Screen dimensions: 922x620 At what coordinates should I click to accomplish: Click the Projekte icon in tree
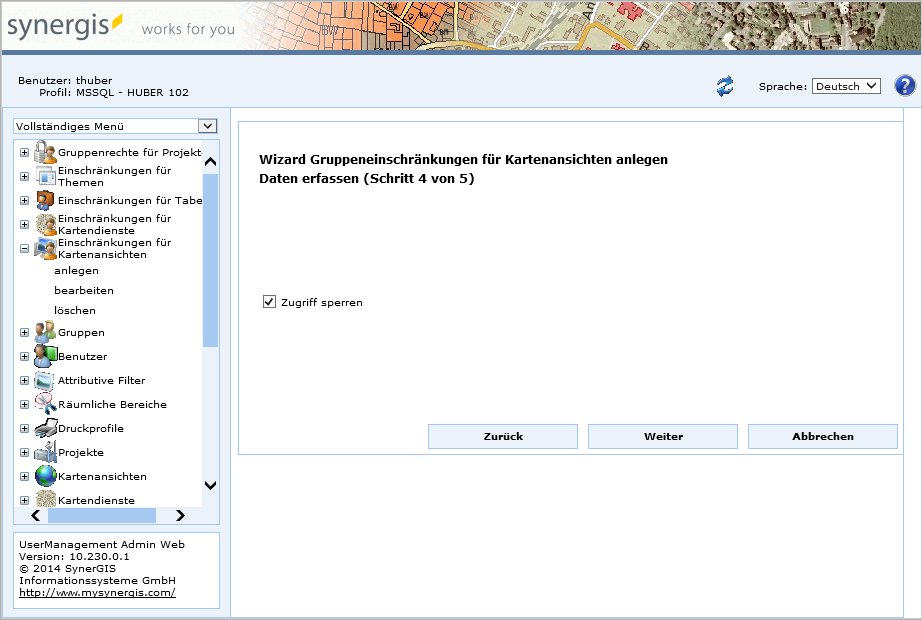point(45,452)
